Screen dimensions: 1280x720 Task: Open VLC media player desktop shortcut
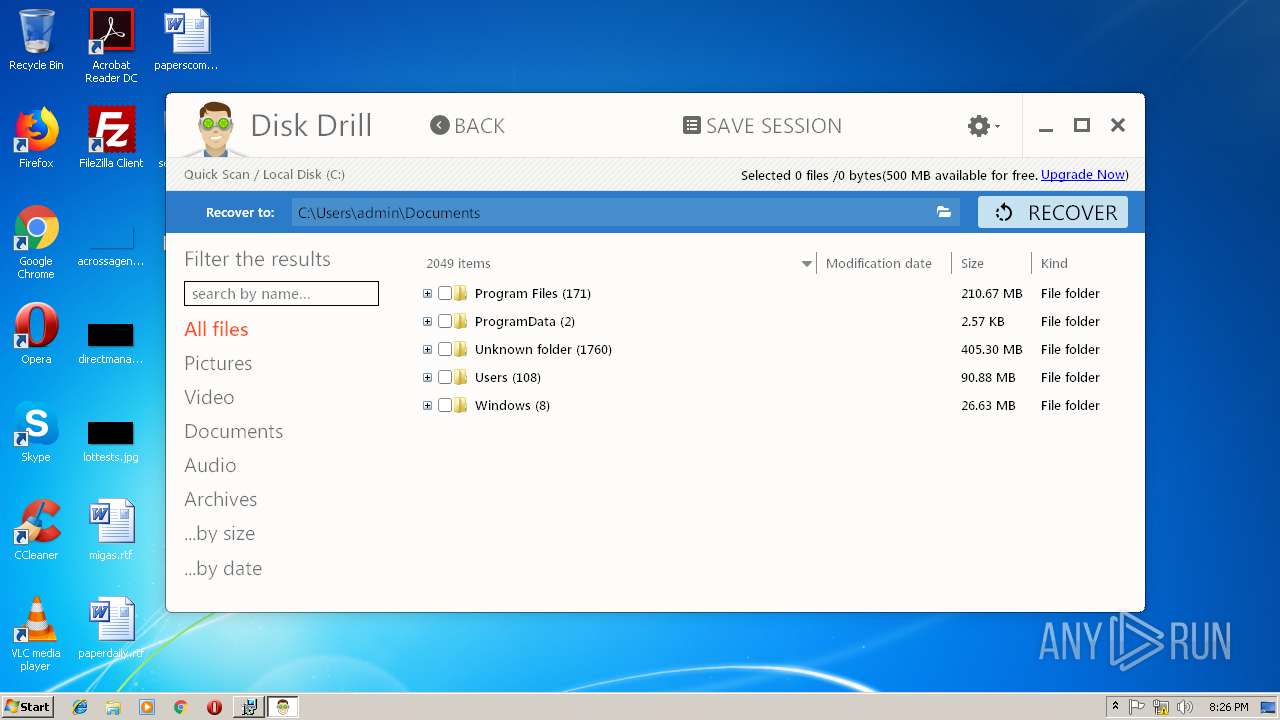coord(36,634)
